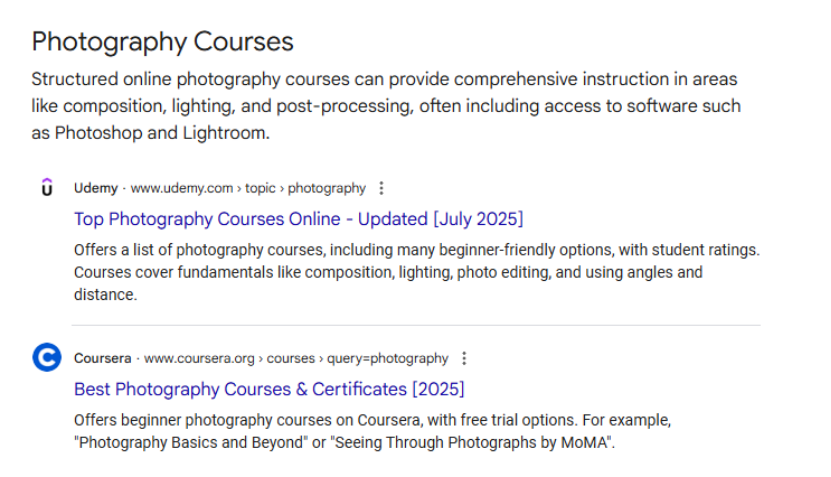Open Best Photography Courses & Certificates link
Viewport: 831px width, 477px height.
(x=269, y=389)
